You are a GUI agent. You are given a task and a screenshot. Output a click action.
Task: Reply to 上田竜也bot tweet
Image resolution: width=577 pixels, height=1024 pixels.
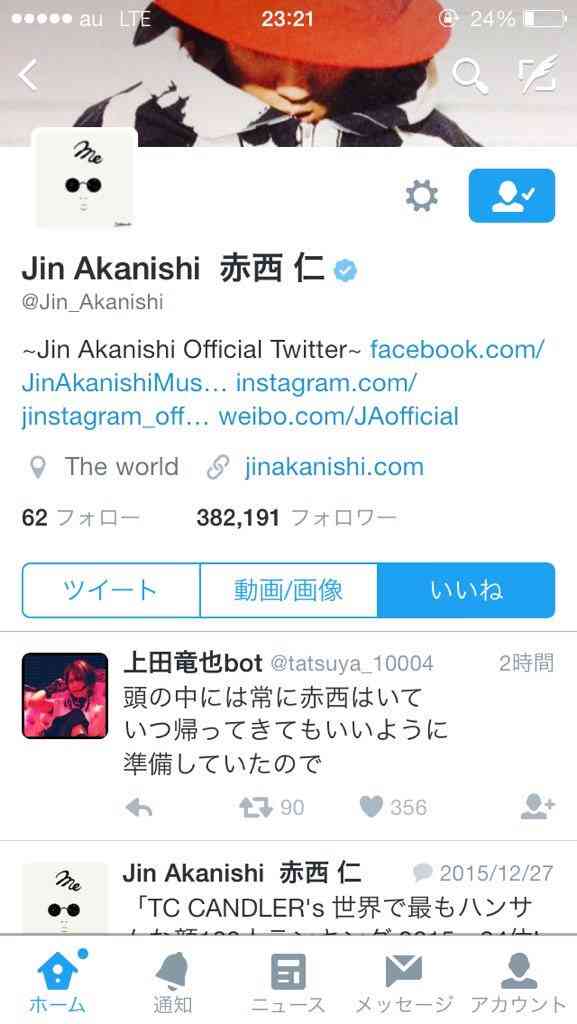pyautogui.click(x=139, y=808)
